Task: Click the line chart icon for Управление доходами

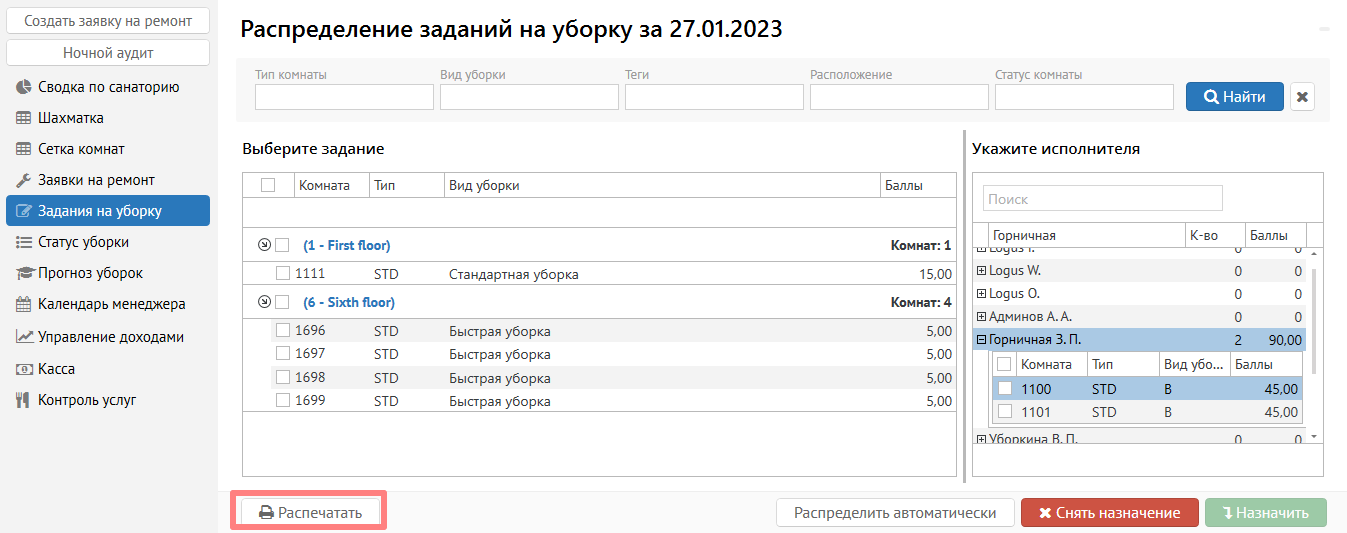Action: (24, 337)
